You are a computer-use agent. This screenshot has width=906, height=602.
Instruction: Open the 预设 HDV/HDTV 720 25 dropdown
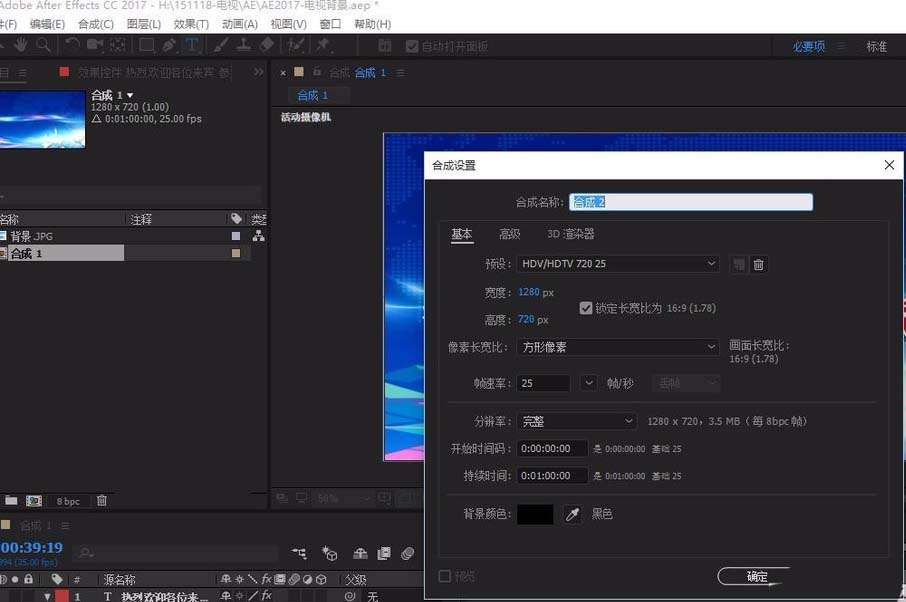617,264
